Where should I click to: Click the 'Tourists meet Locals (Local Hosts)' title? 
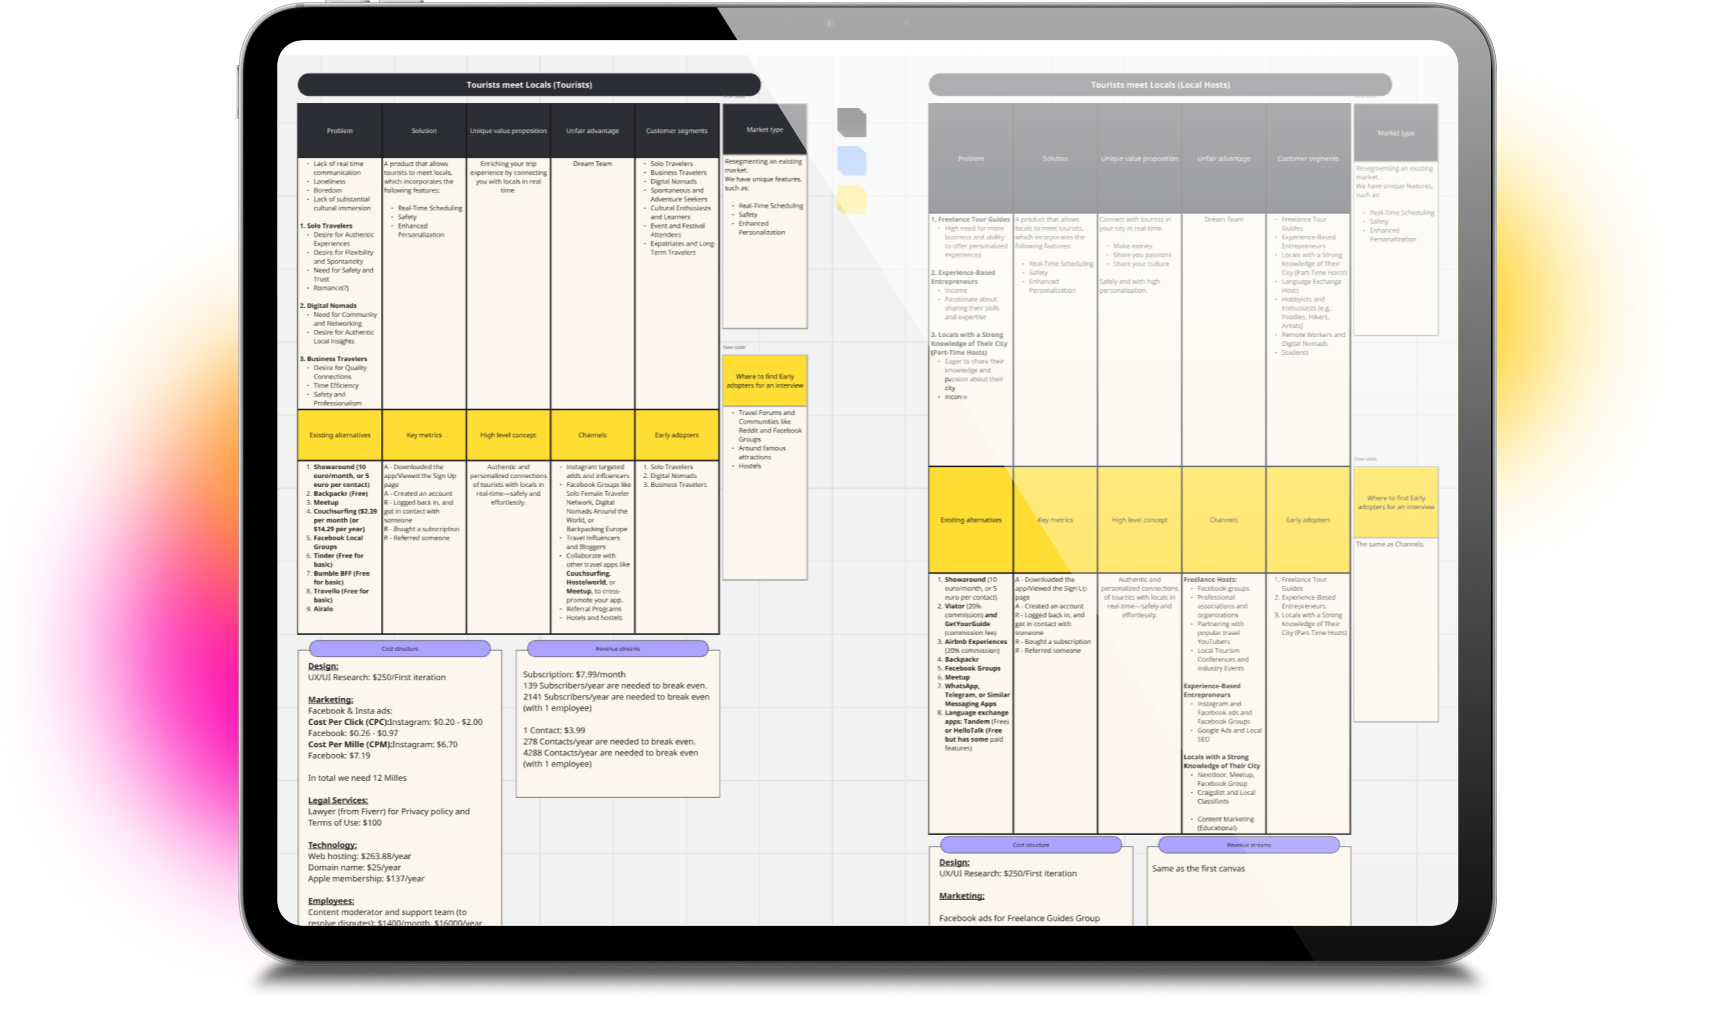click(1160, 85)
